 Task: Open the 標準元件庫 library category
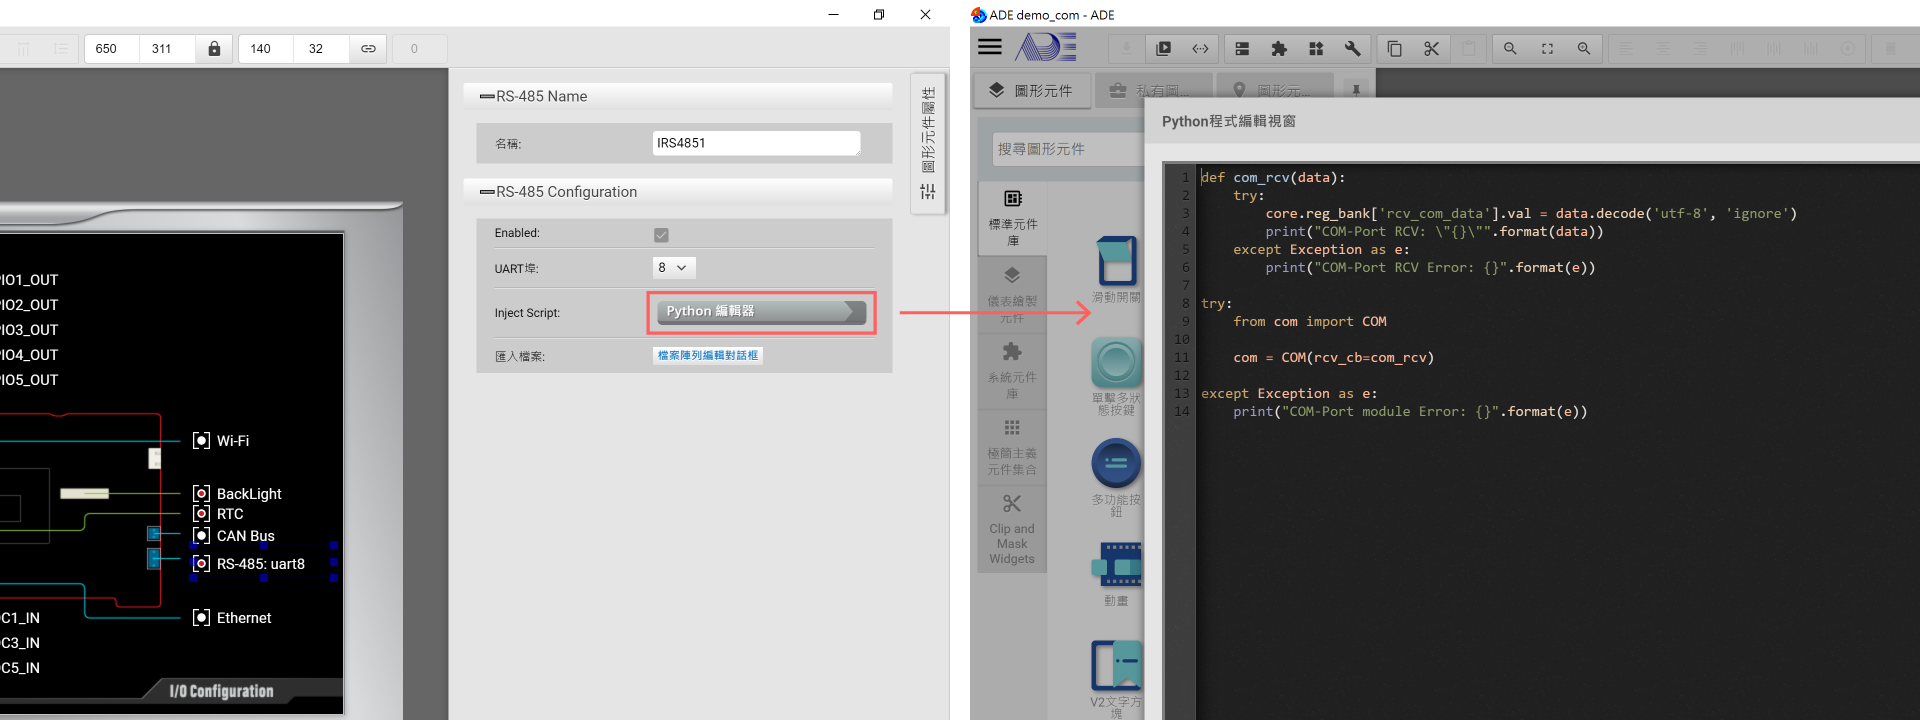coord(1012,217)
